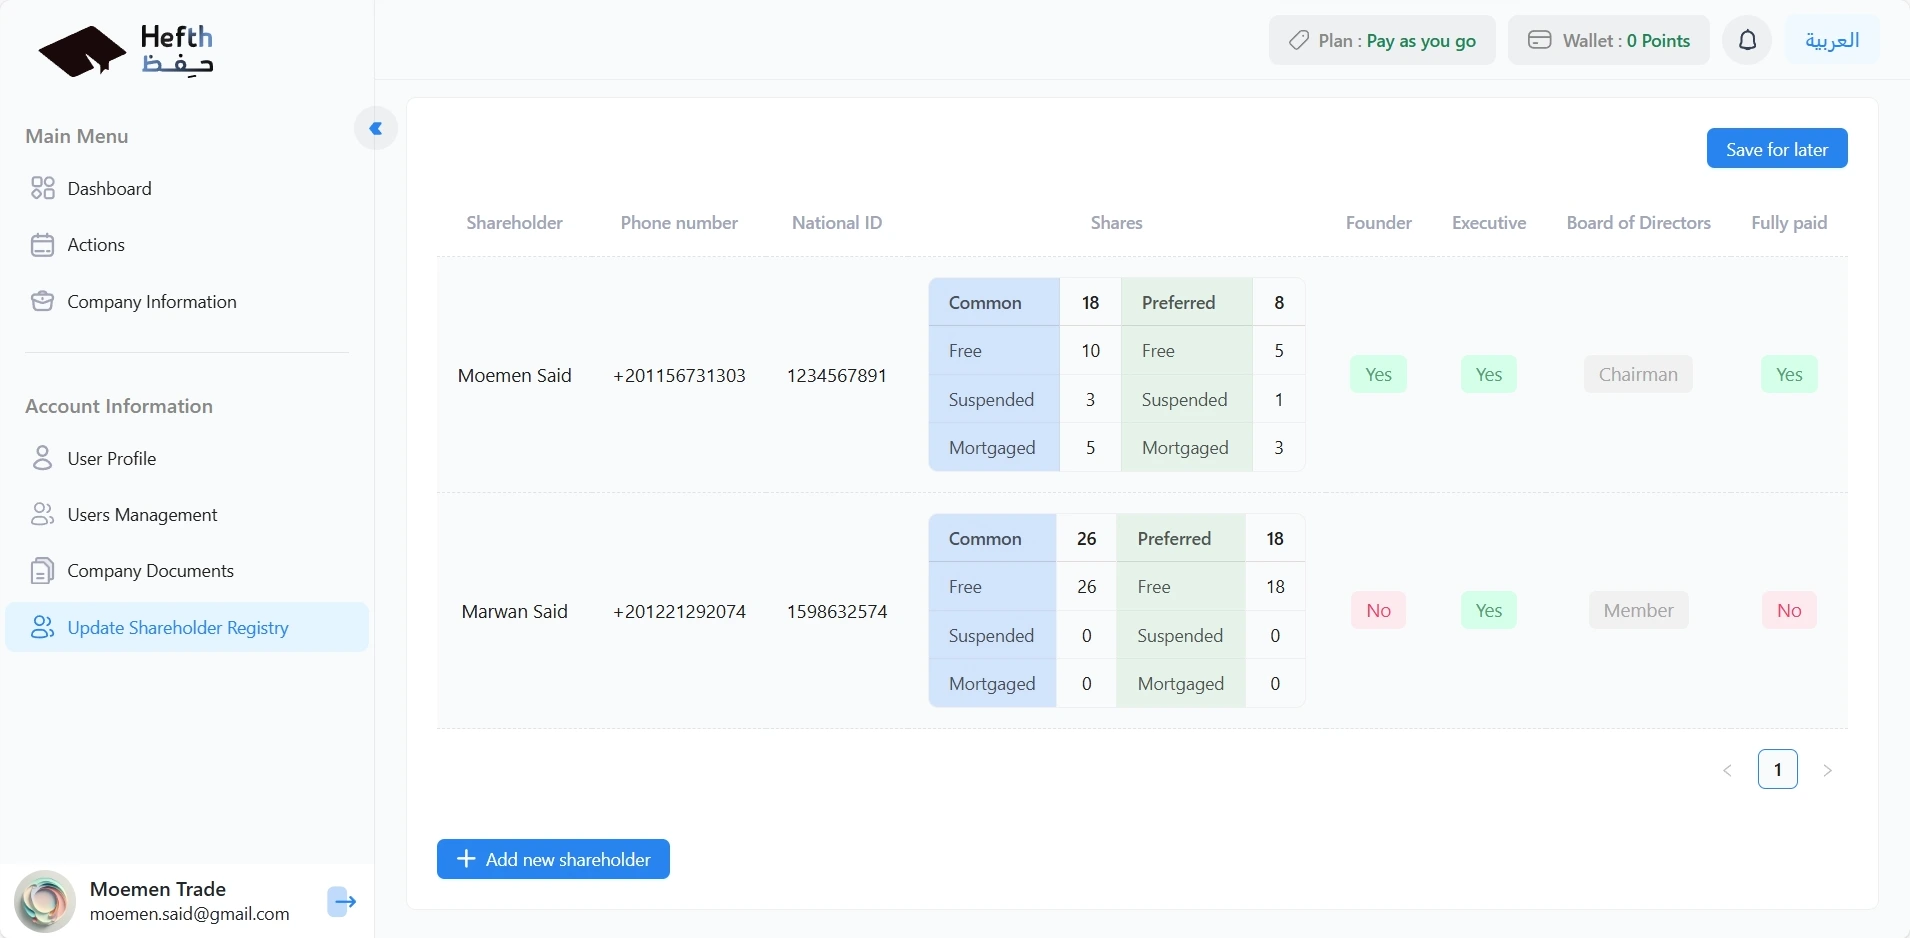Switch language to Arabic
This screenshot has width=1910, height=938.
1831,41
